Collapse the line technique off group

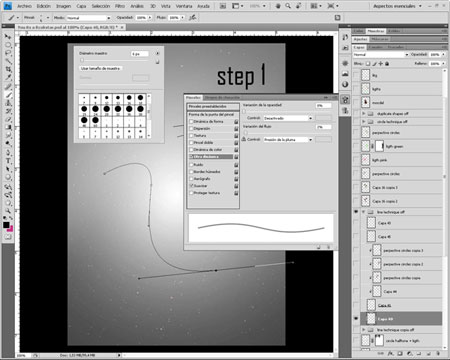tap(364, 212)
